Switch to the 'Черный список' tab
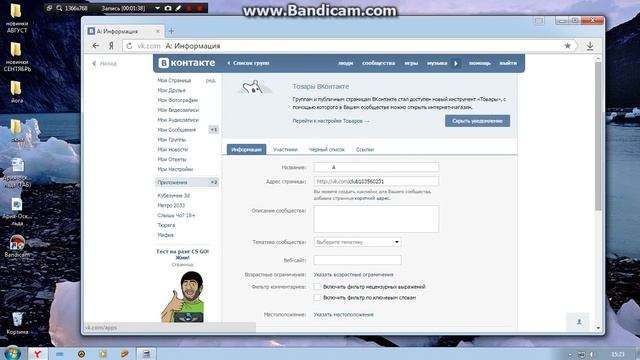 tap(327, 149)
